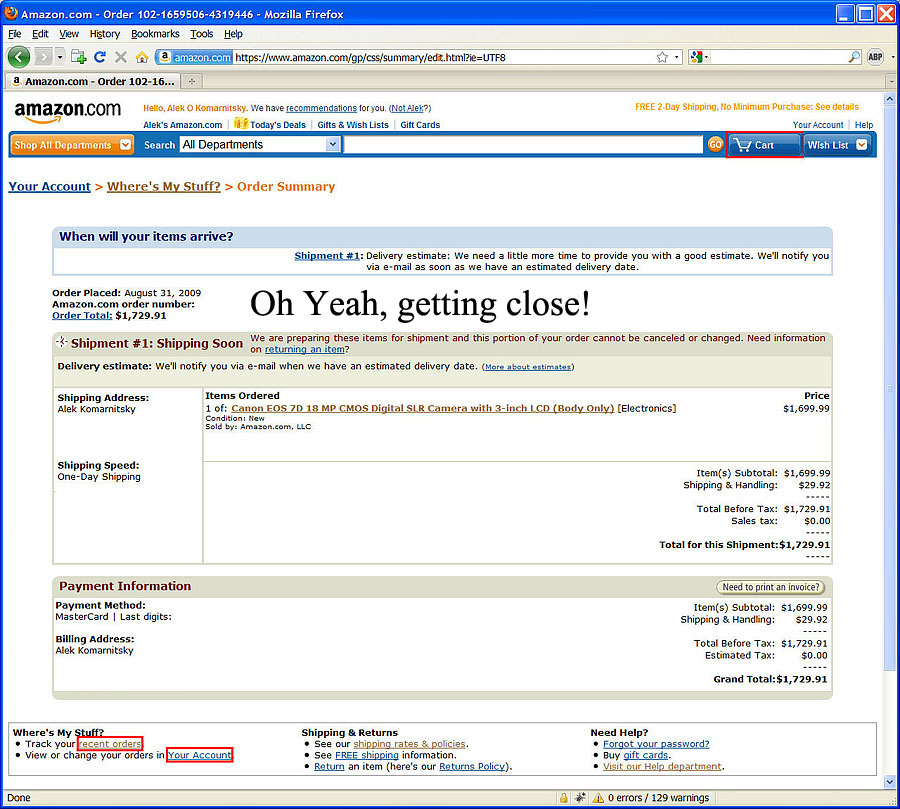Click Visit our Help department link
This screenshot has height=809, width=900.
pos(662,767)
